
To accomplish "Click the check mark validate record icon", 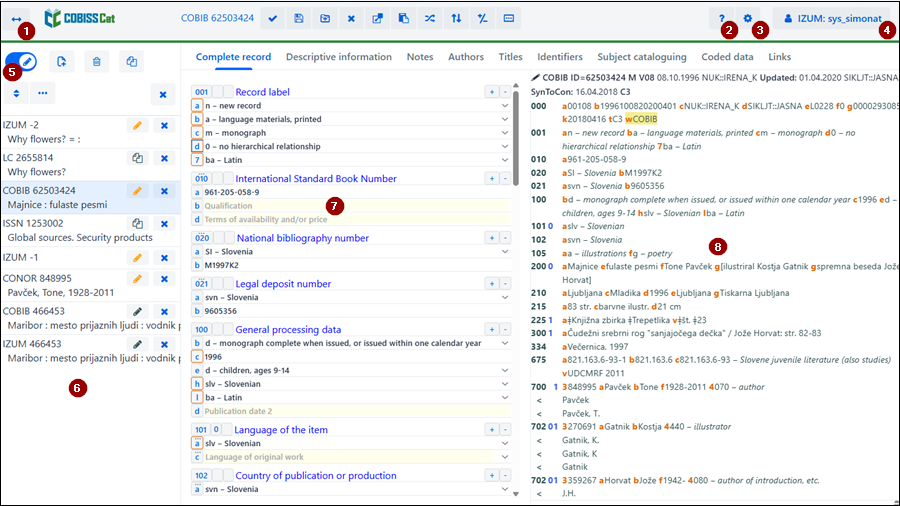I will [x=273, y=18].
